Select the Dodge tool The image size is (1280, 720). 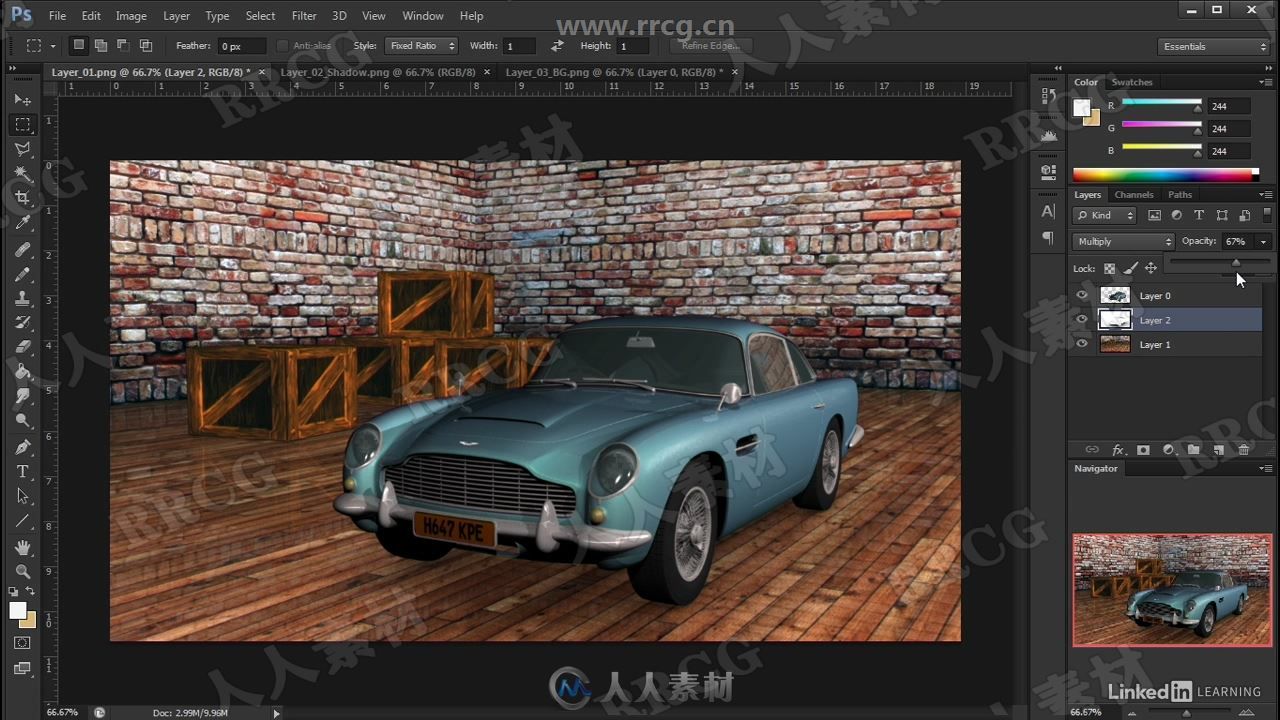pos(22,421)
